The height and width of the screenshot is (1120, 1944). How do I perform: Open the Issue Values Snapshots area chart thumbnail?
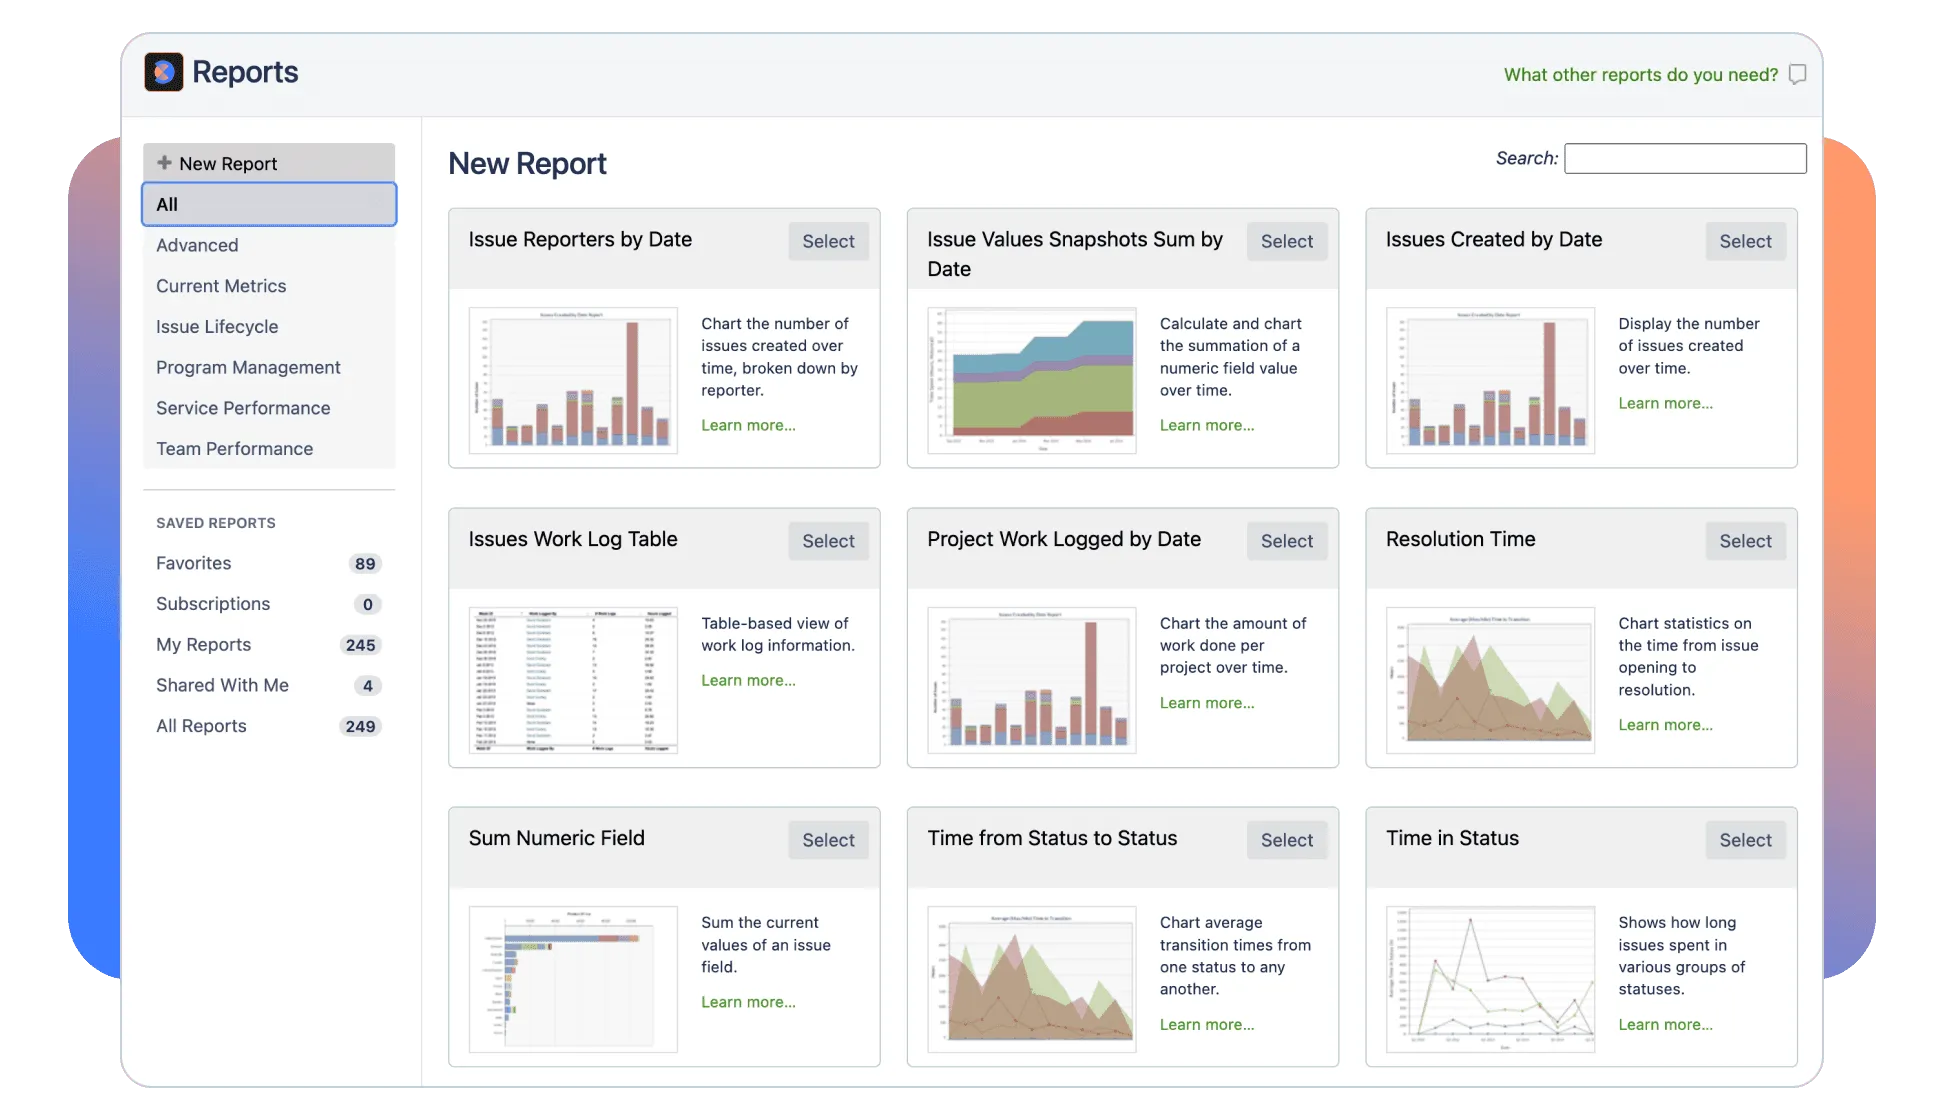pos(1031,380)
